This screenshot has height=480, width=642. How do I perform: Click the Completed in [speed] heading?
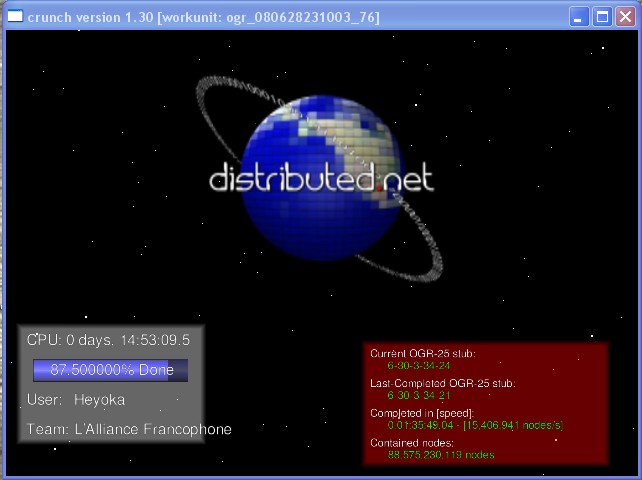[421, 413]
